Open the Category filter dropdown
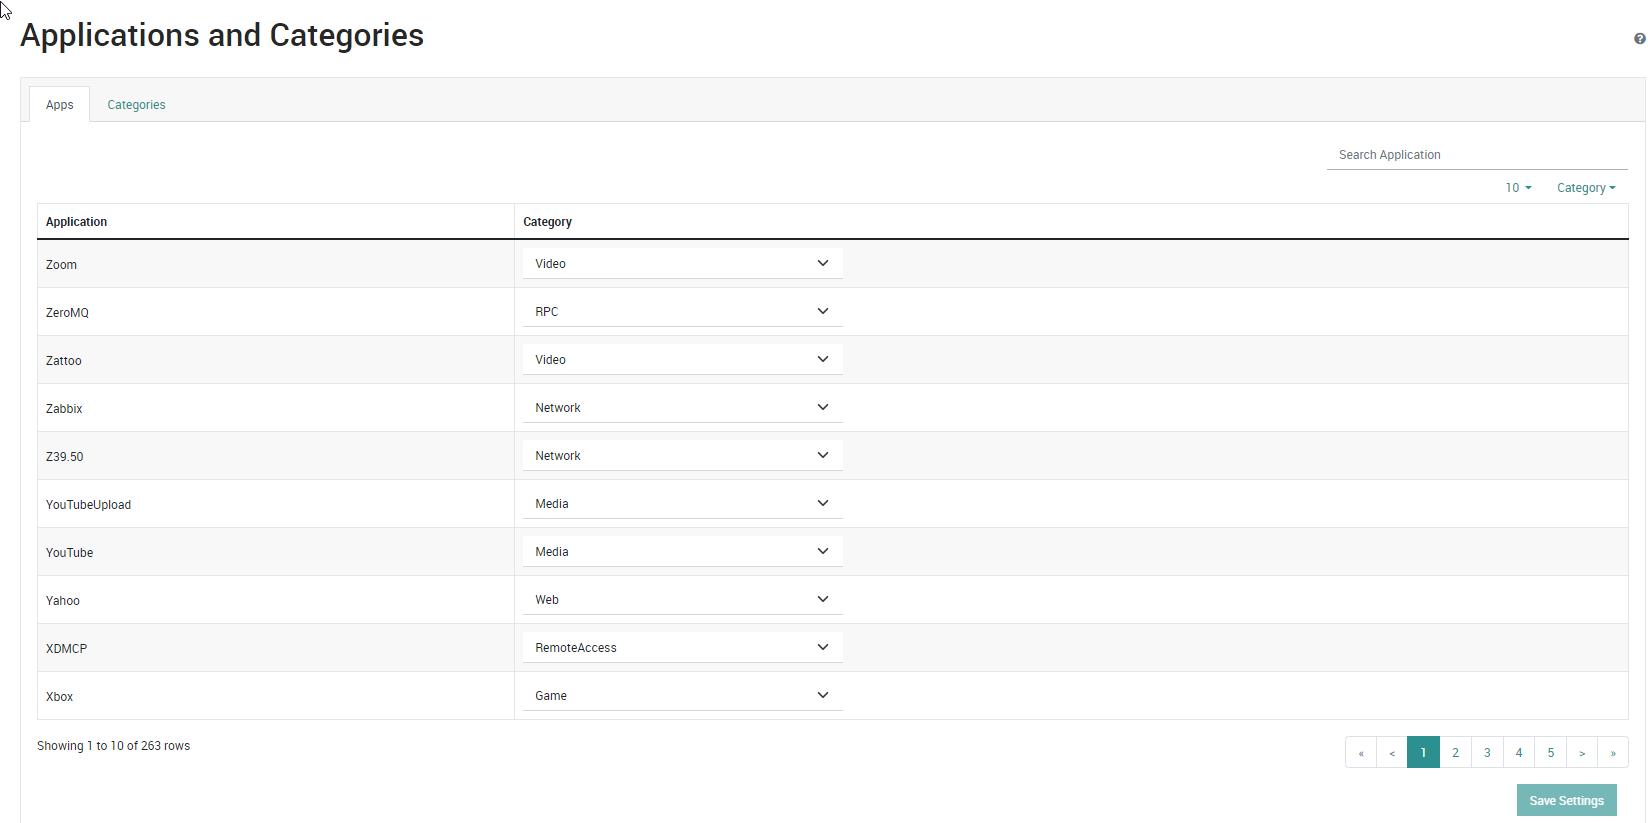 click(x=1585, y=188)
